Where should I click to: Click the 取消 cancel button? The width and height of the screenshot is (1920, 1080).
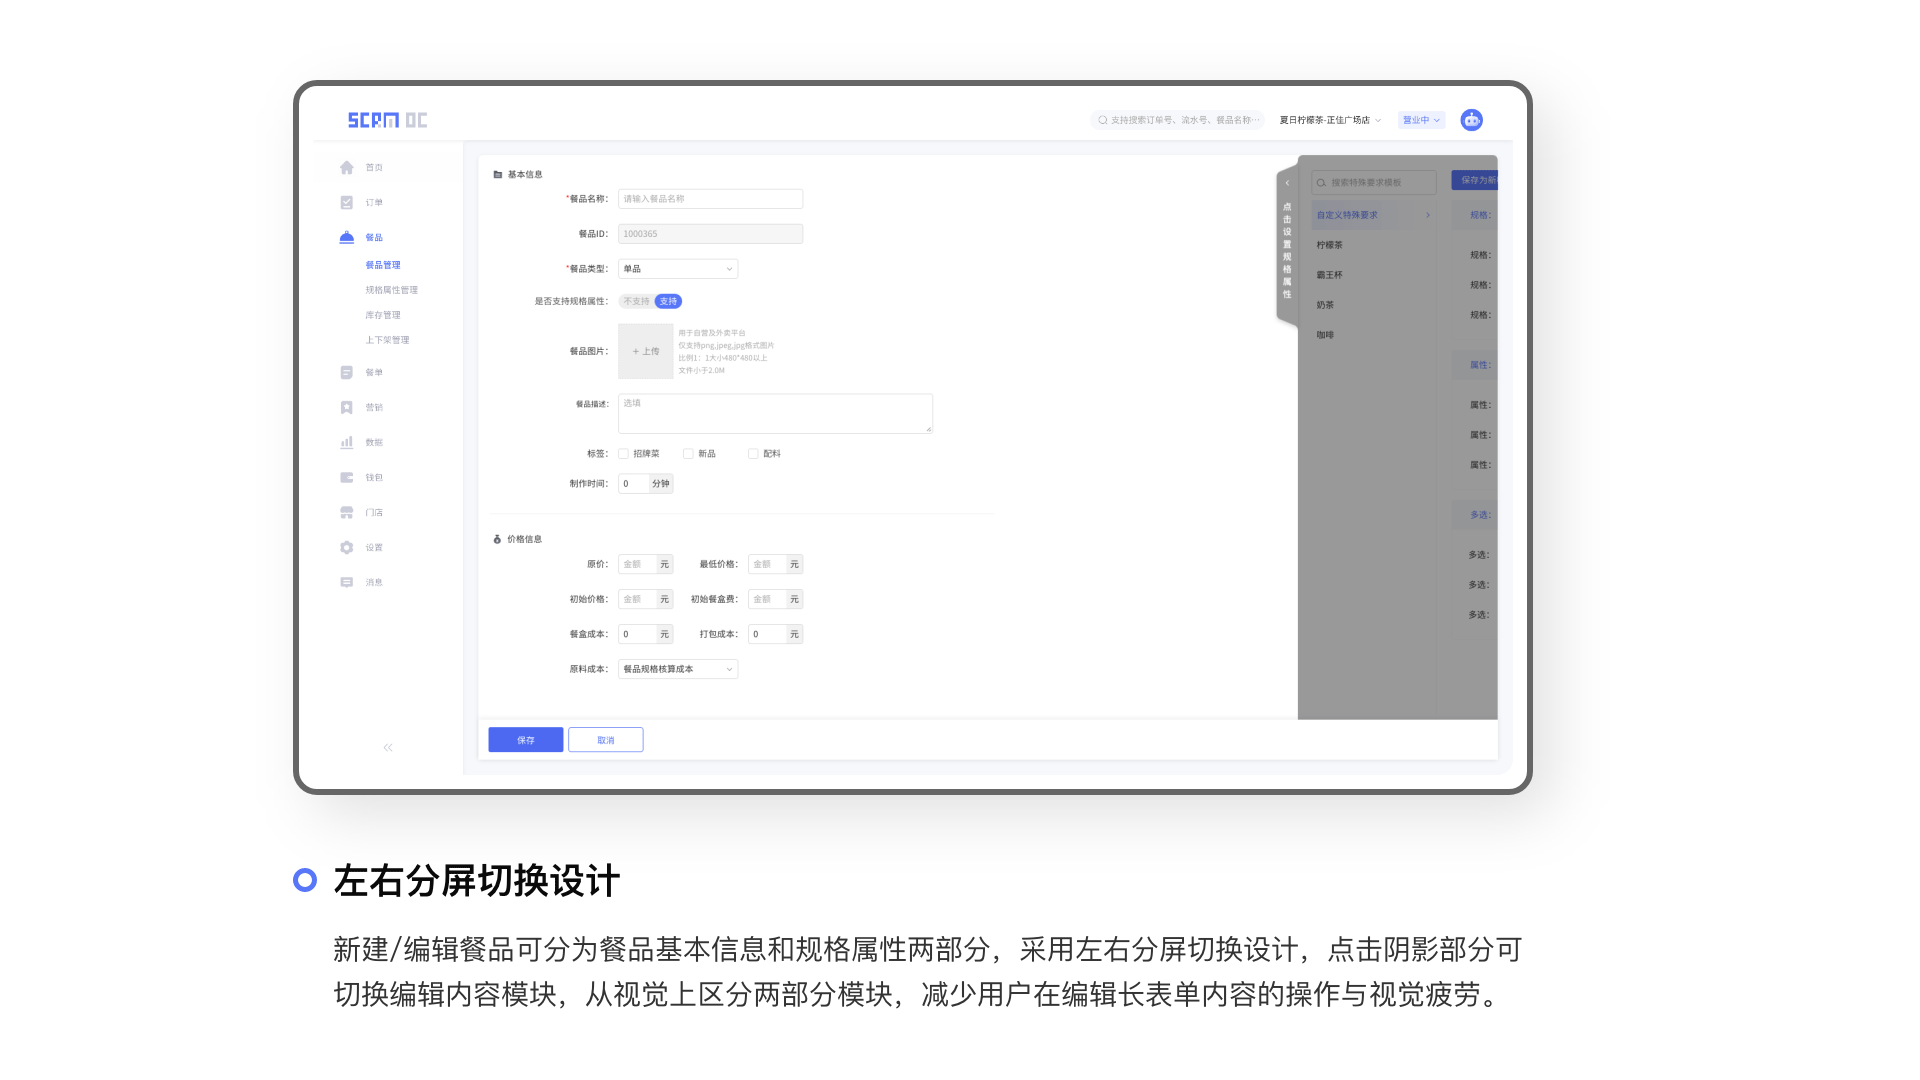[x=605, y=740]
